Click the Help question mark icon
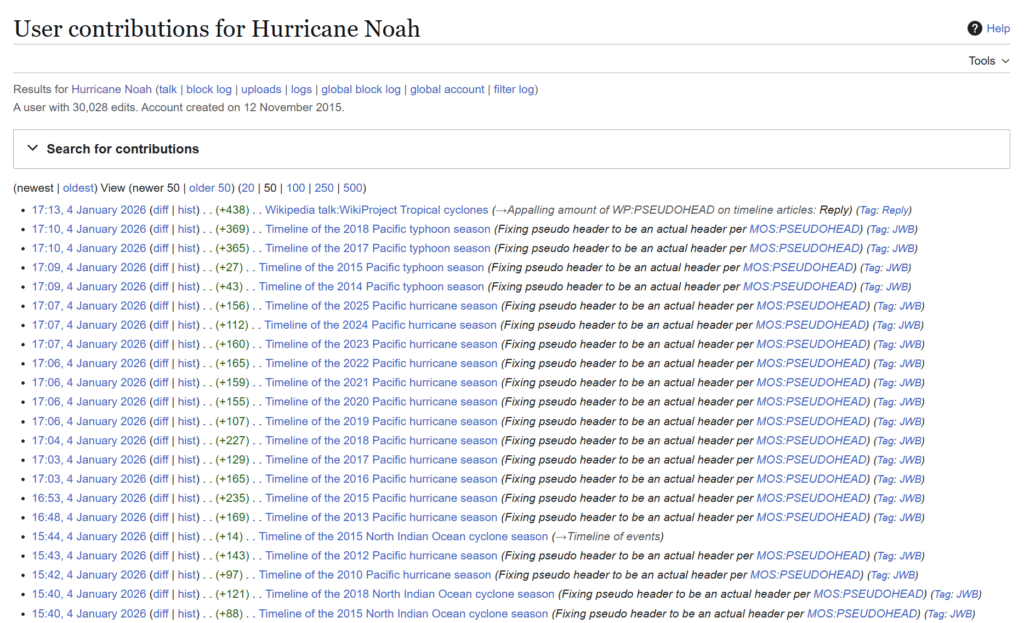This screenshot has width=1024, height=623. [974, 28]
